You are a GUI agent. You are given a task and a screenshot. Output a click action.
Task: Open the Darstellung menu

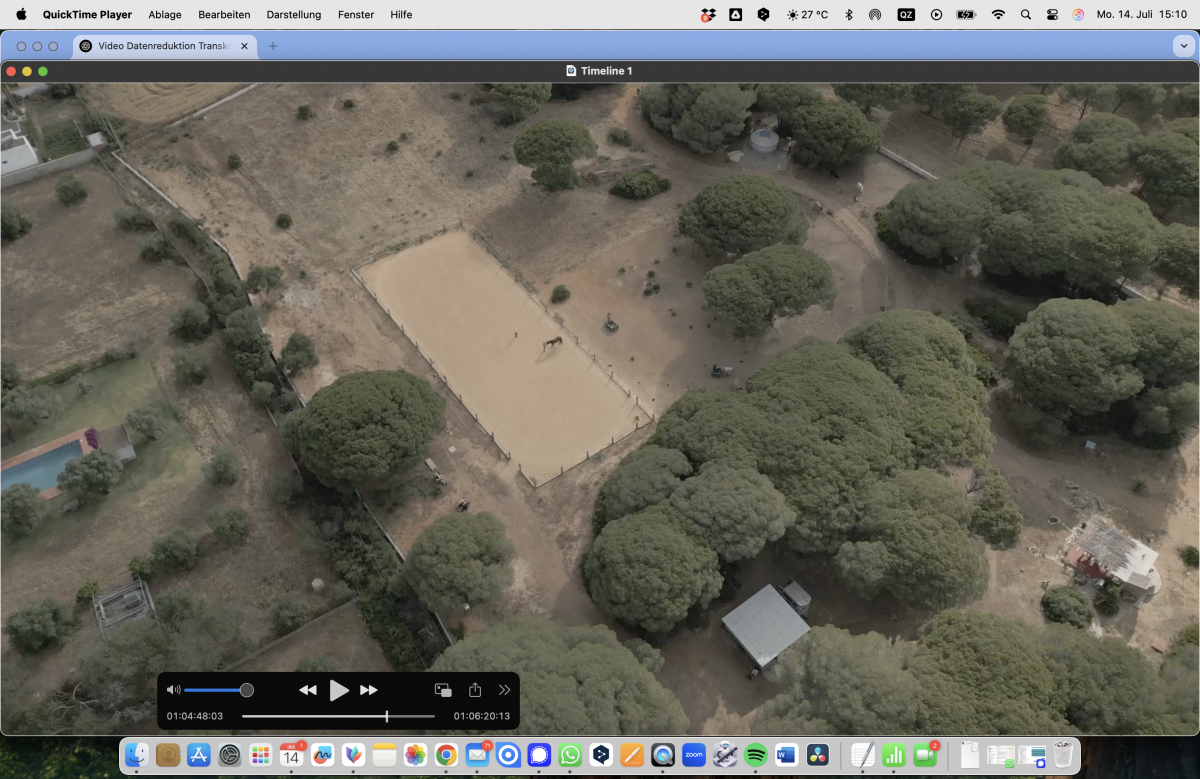click(x=294, y=15)
